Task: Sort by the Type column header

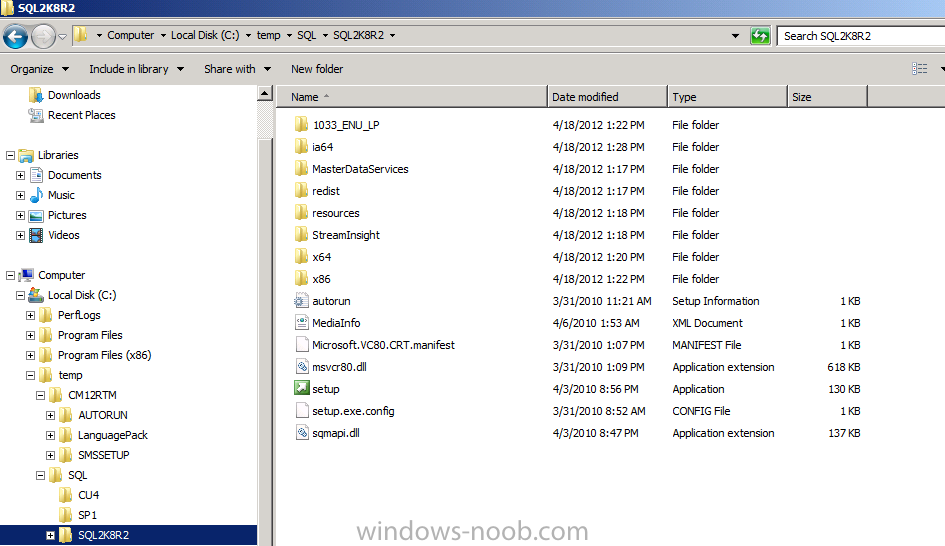Action: click(727, 97)
